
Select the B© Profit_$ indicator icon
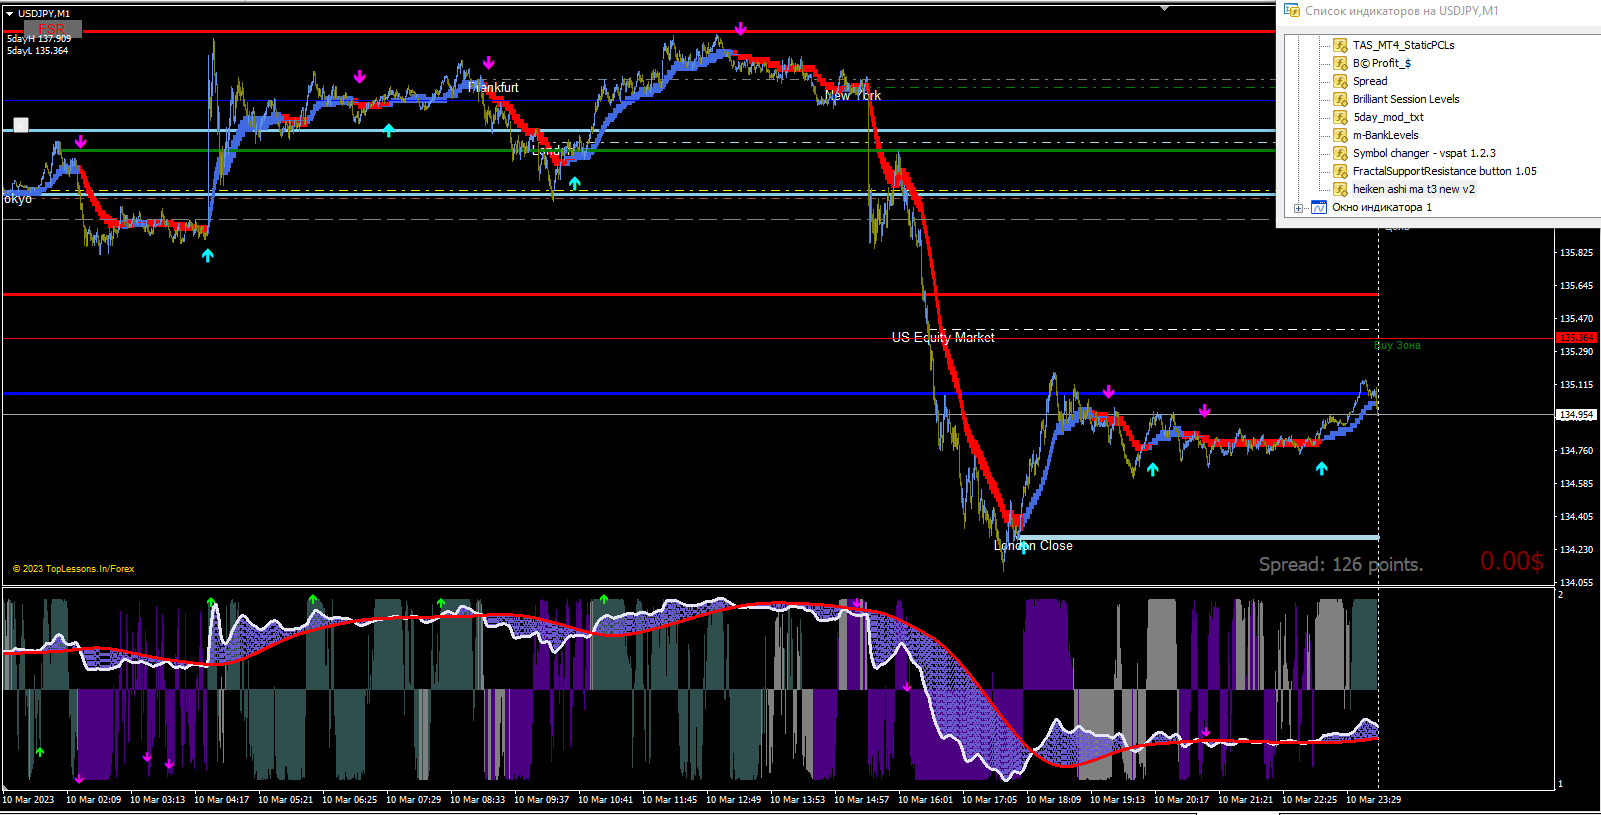[1341, 63]
